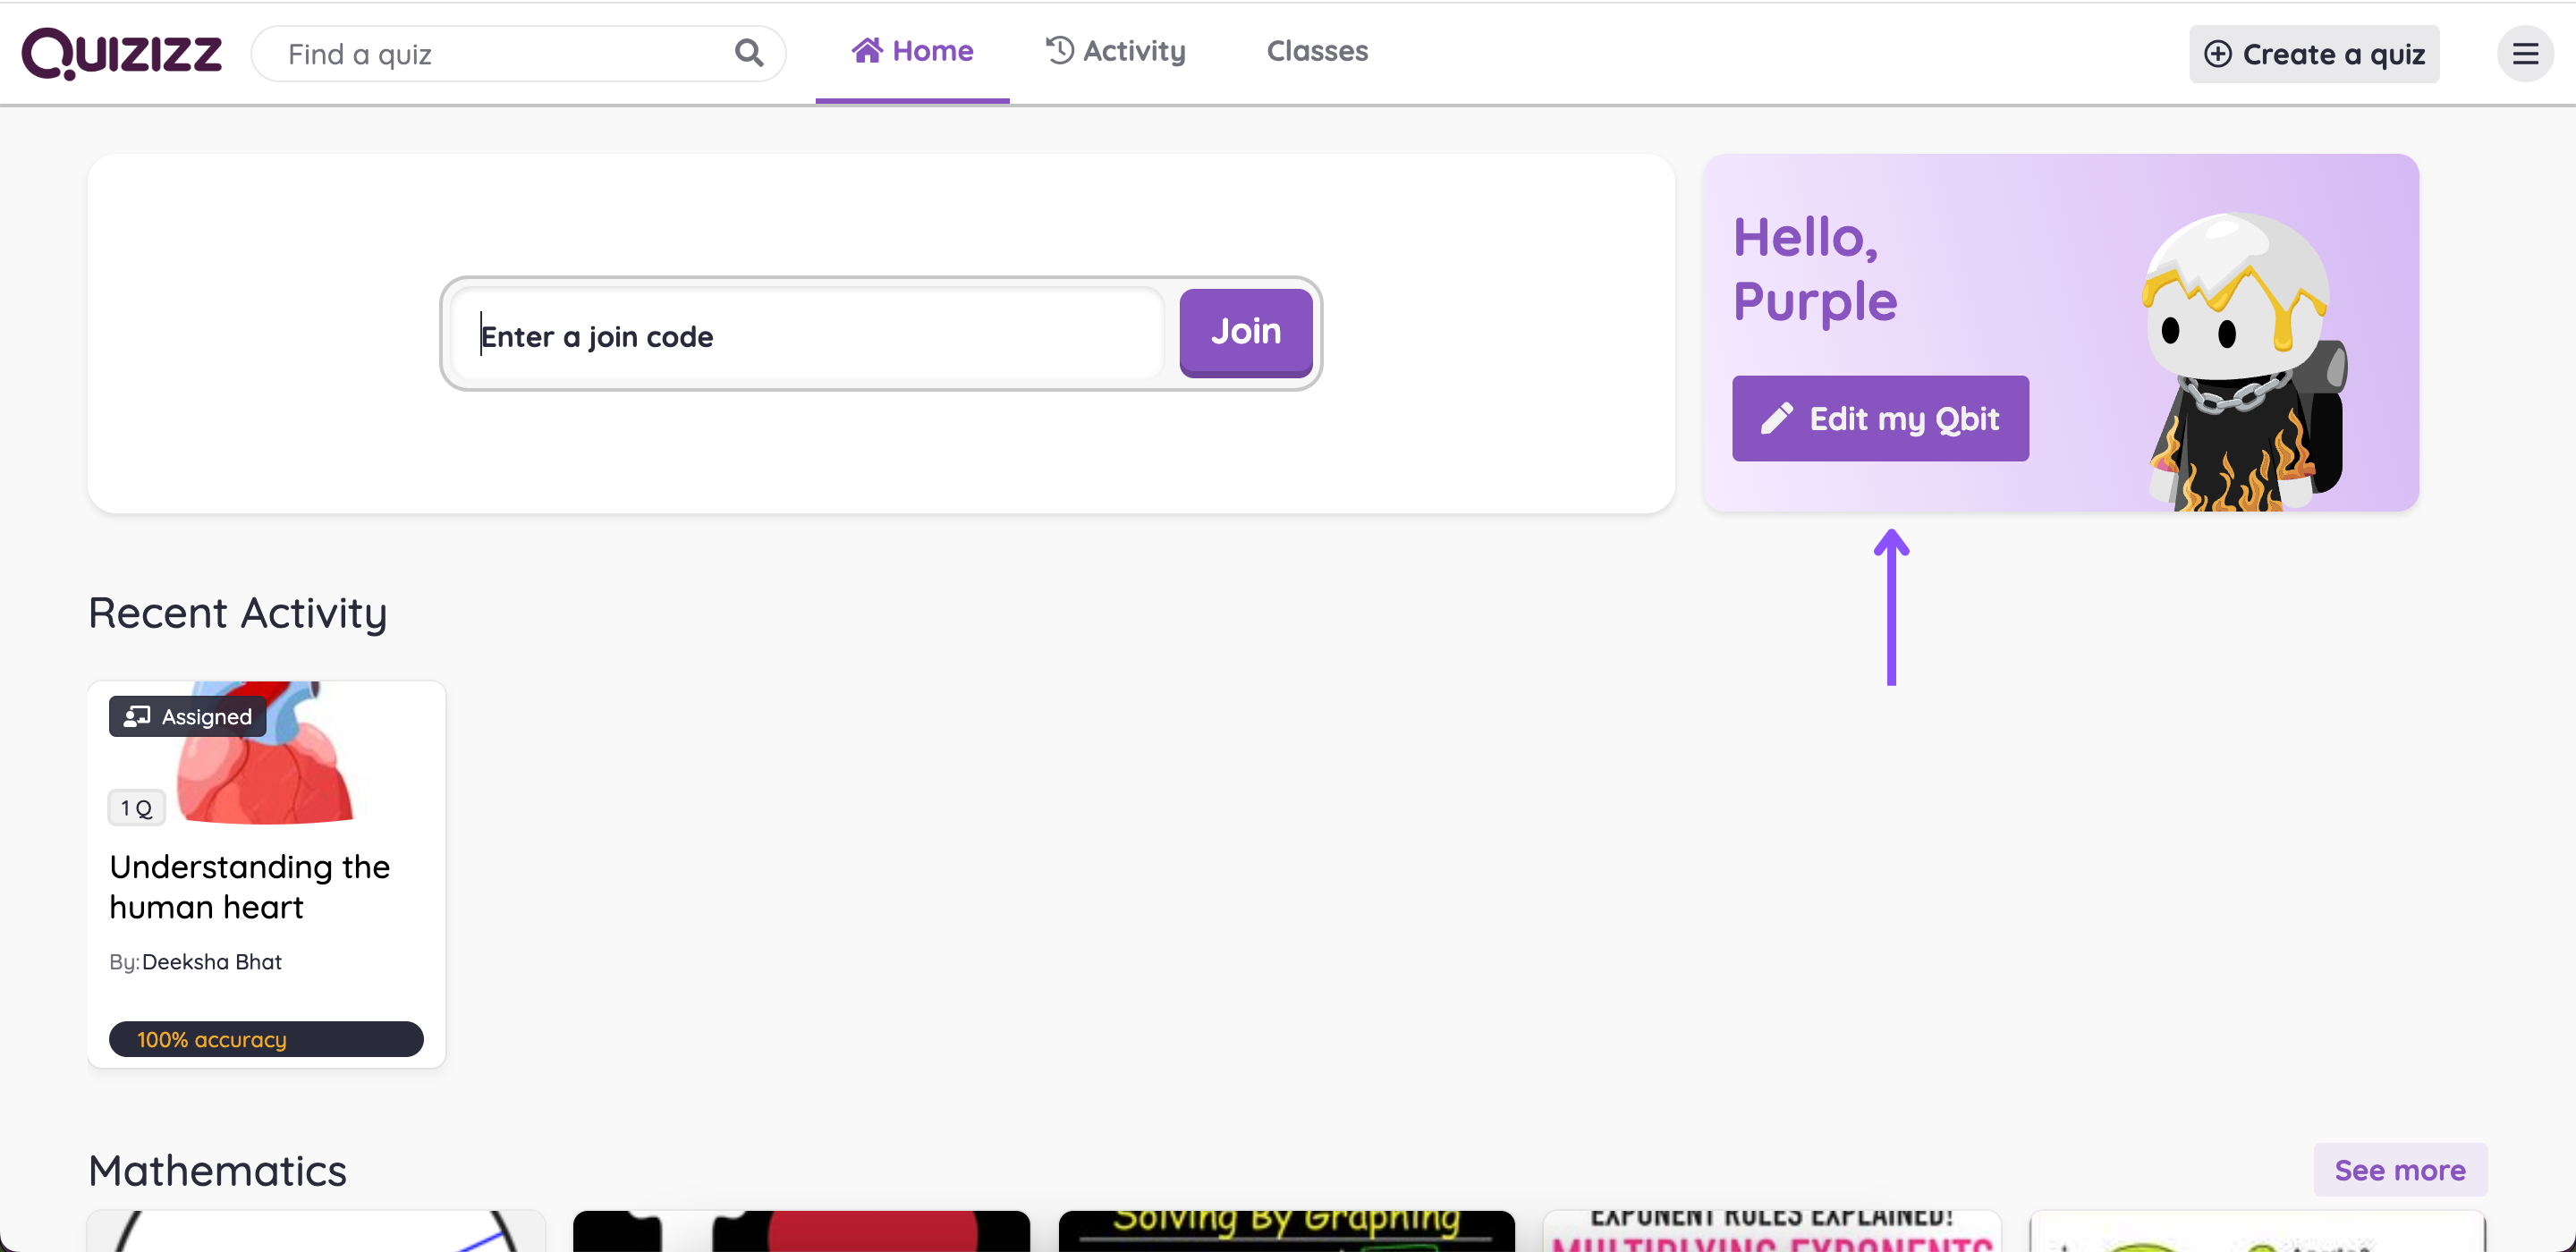This screenshot has height=1252, width=2576.
Task: Click the 1 Q question count badge
Action: pyautogui.click(x=136, y=807)
